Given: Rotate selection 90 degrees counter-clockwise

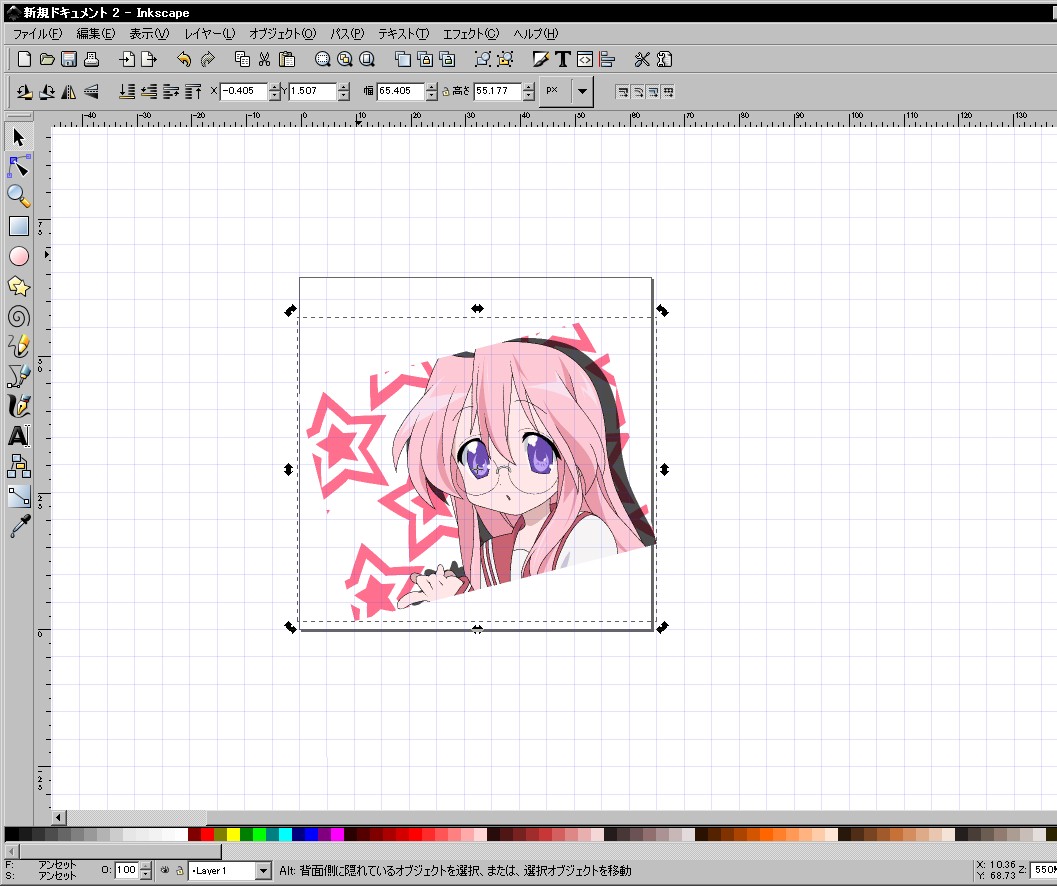Looking at the screenshot, I should tap(25, 91).
